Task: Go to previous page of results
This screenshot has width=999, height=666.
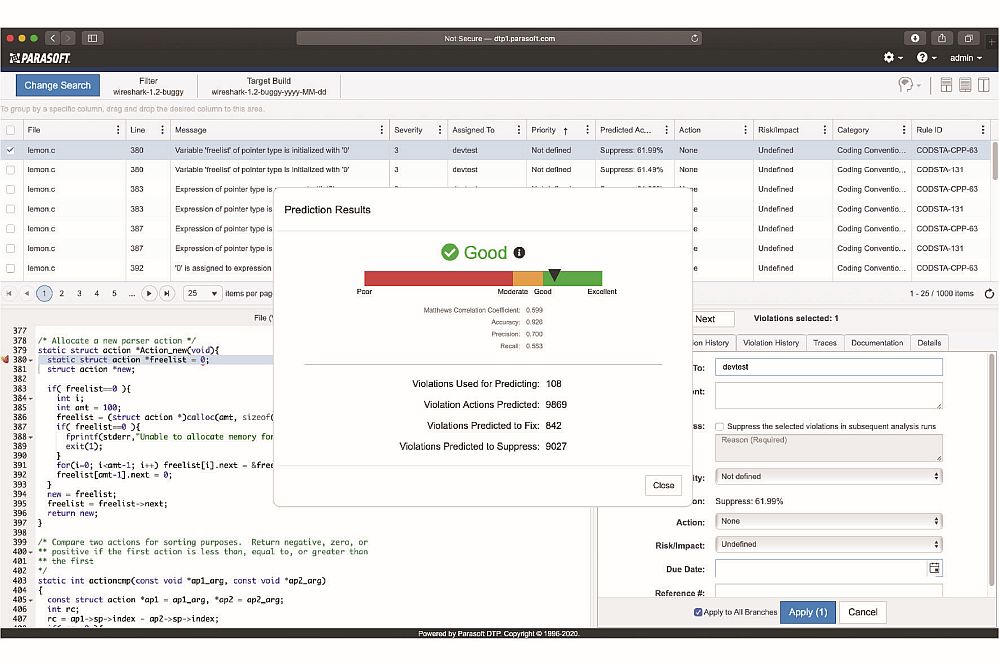Action: click(27, 293)
